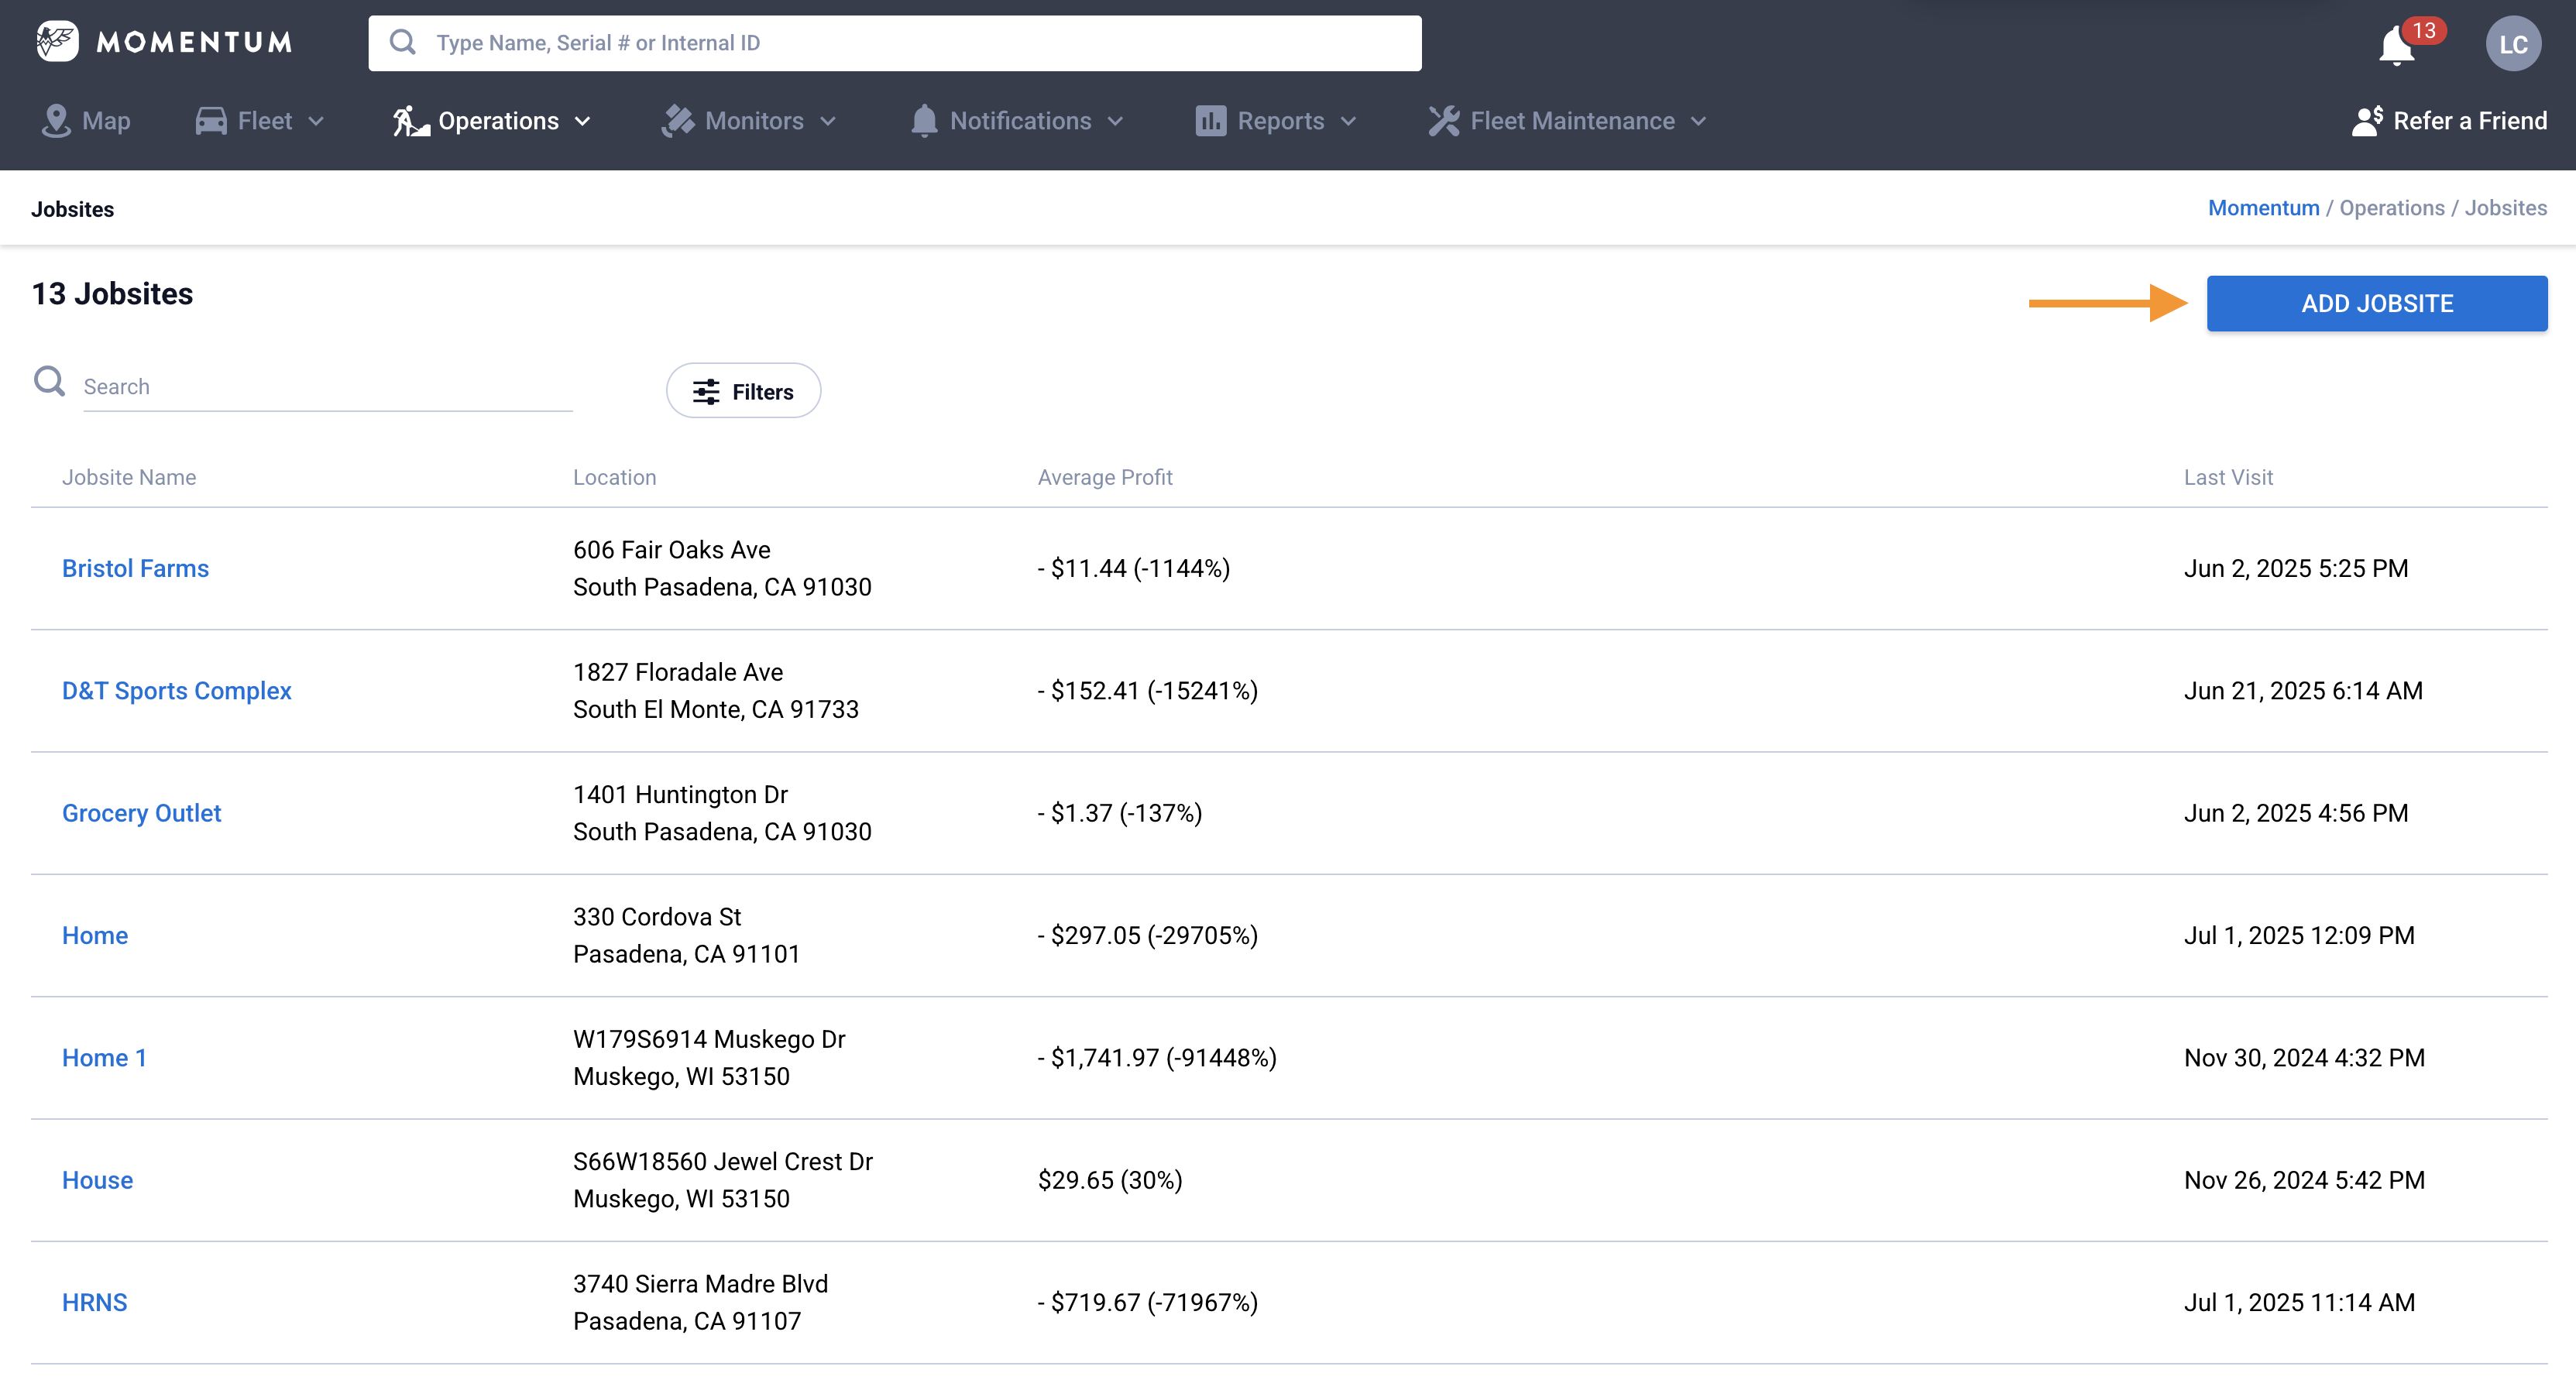
Task: Click the ADD JOBSITE button
Action: [x=2376, y=303]
